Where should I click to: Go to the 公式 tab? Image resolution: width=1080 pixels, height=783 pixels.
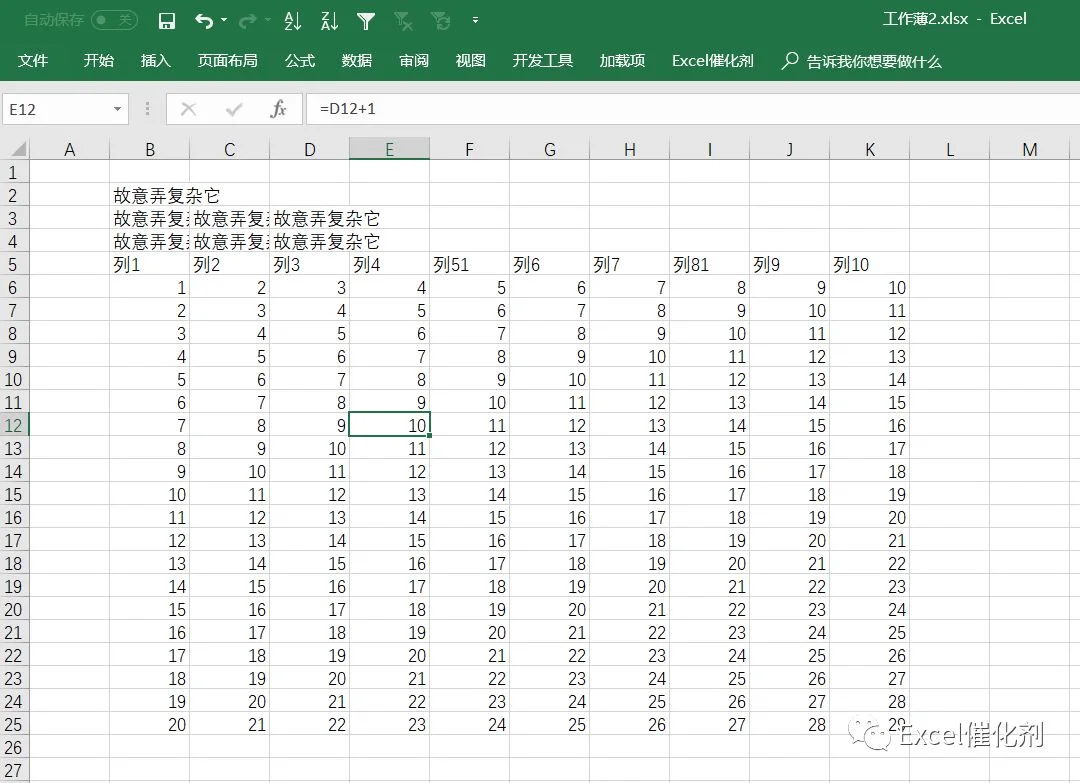click(300, 61)
